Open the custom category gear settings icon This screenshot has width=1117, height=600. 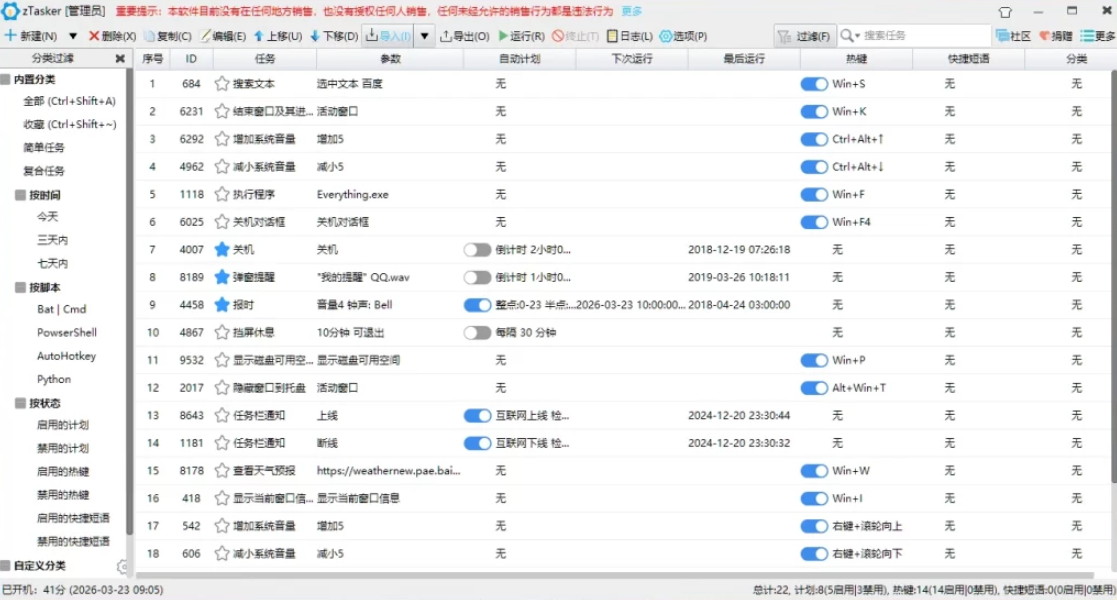123,567
